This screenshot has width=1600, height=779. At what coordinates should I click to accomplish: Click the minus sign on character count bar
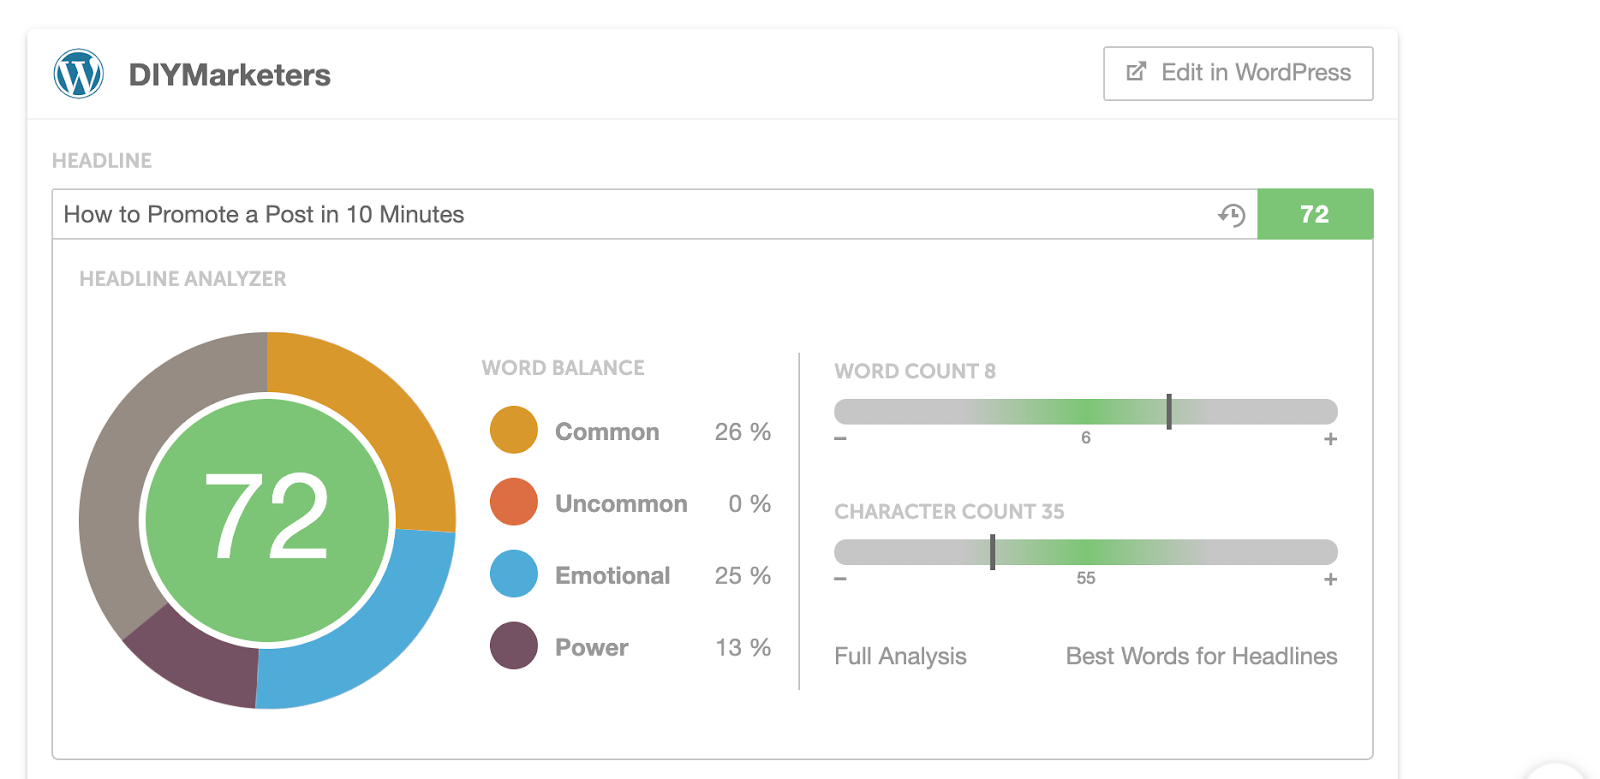[841, 579]
